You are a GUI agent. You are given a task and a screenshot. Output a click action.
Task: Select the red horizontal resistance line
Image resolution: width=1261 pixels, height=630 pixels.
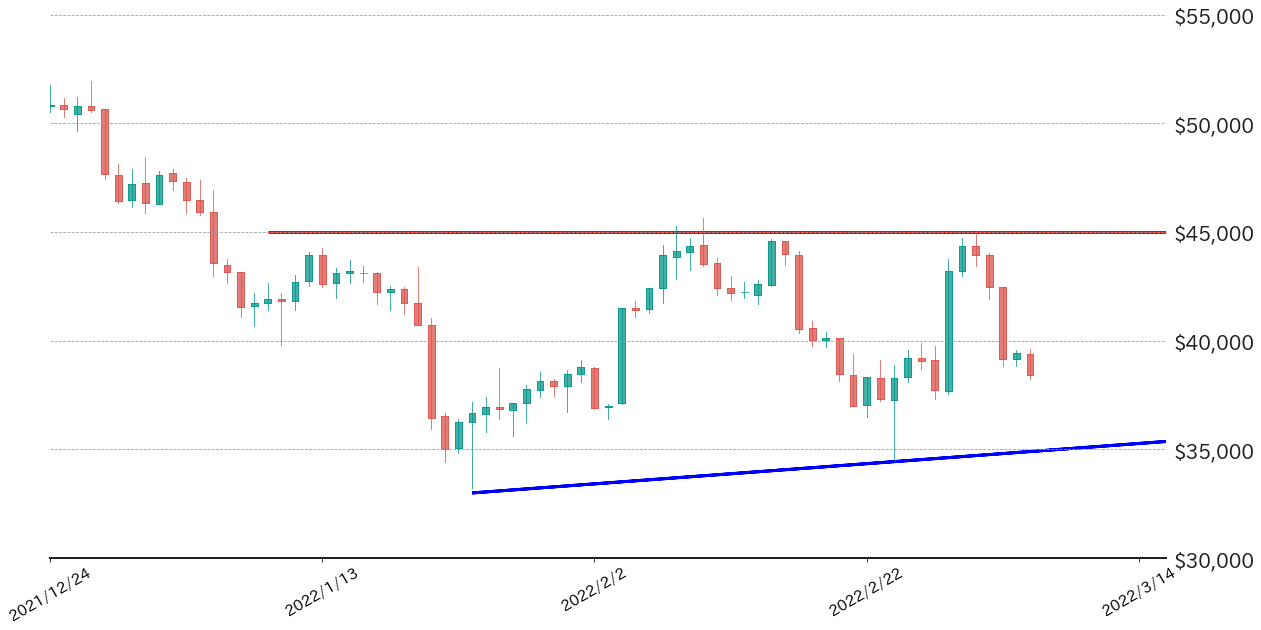tap(700, 232)
